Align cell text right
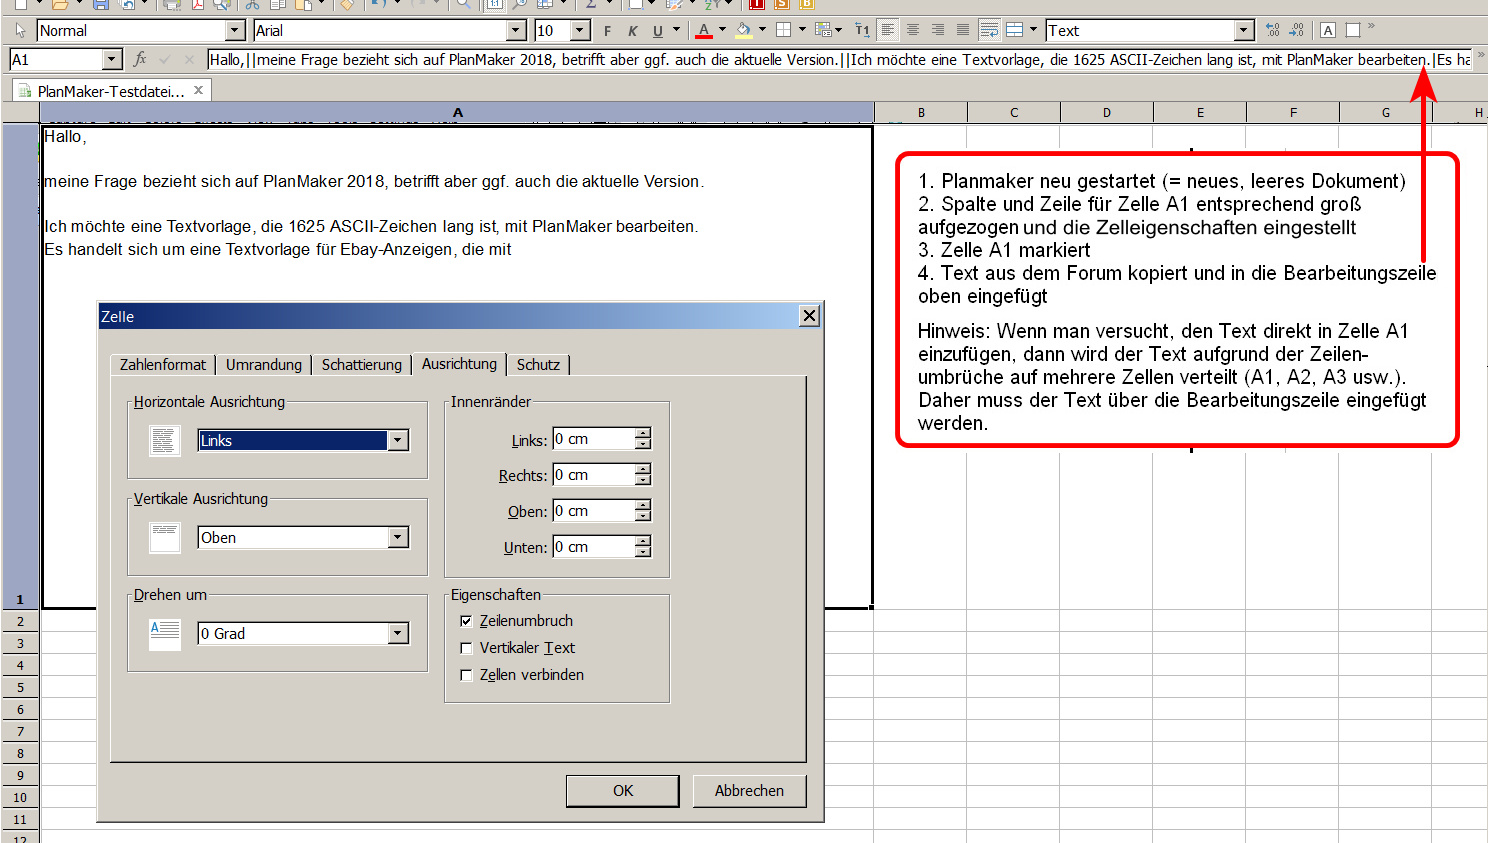 tap(938, 31)
